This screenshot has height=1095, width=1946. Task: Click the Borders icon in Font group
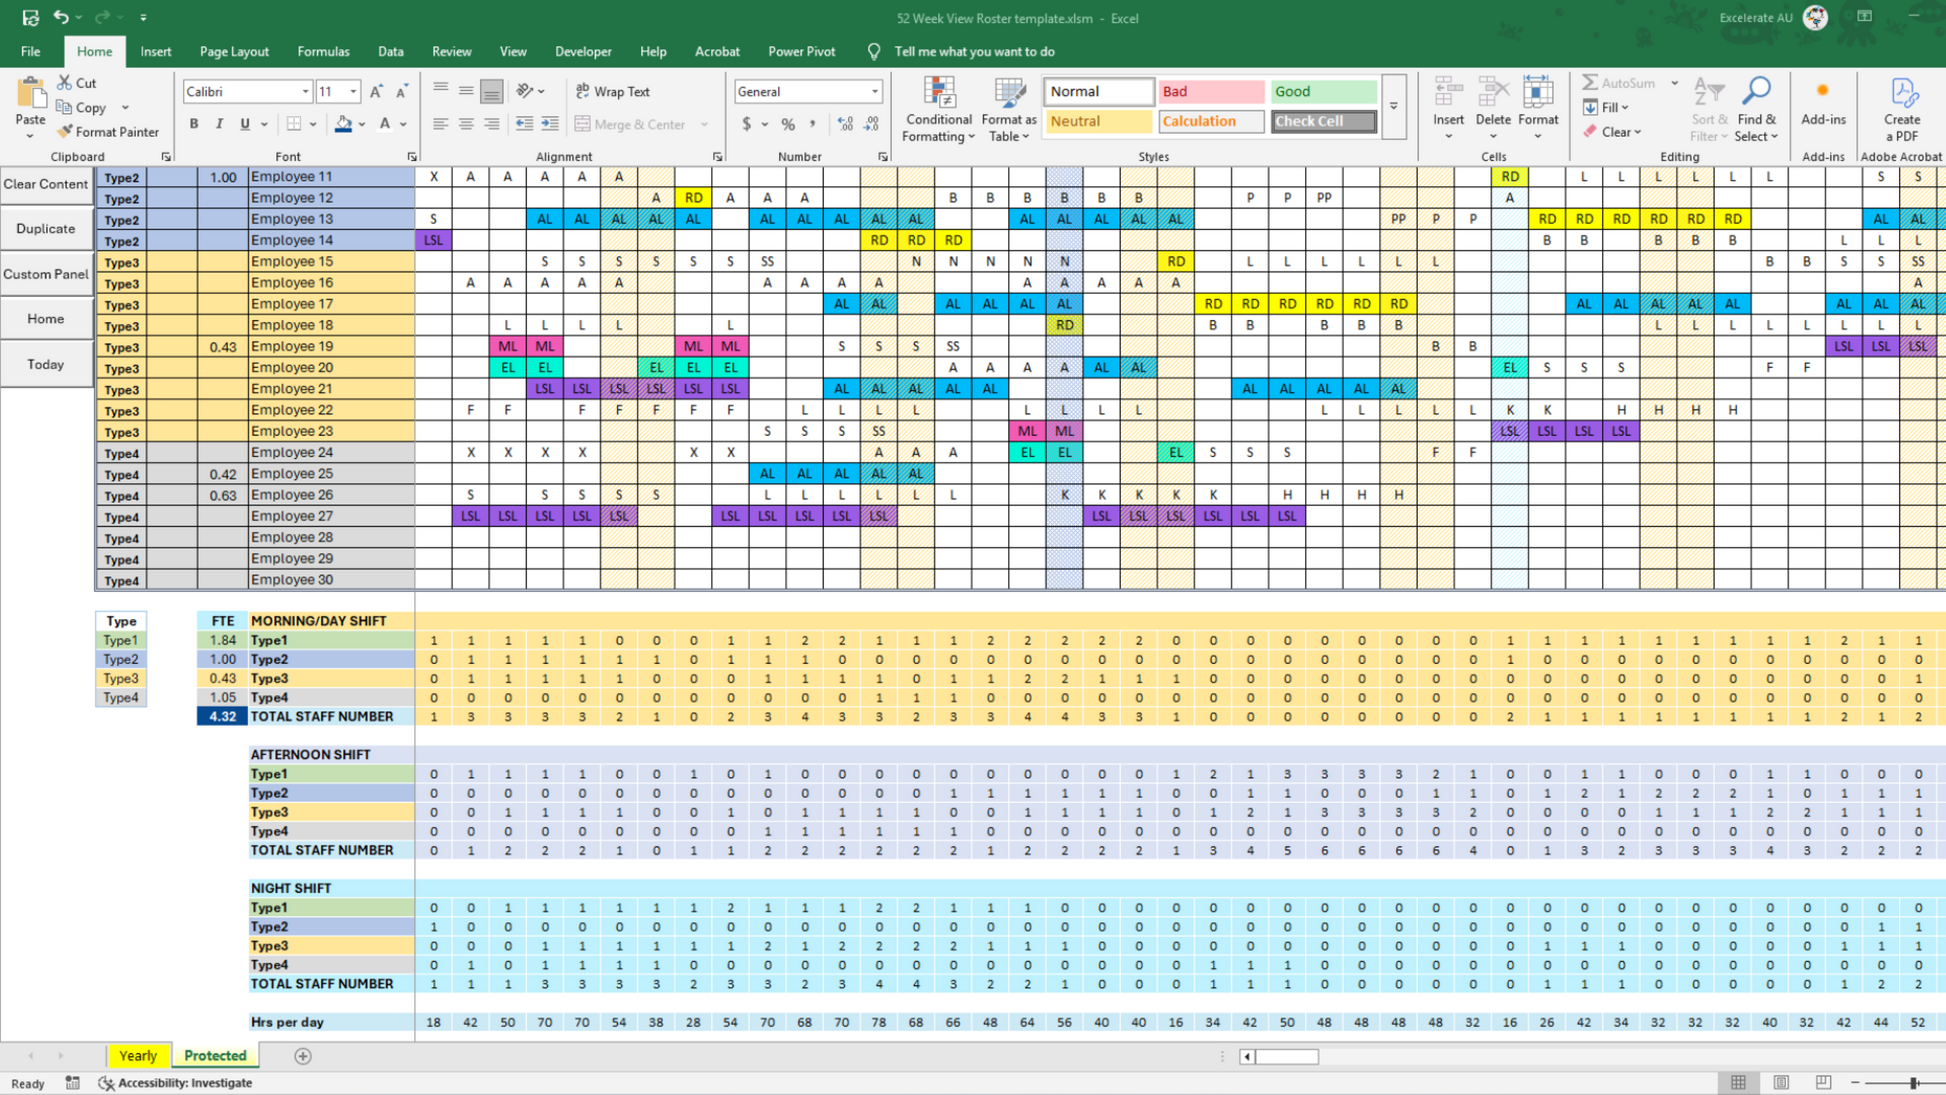294,124
